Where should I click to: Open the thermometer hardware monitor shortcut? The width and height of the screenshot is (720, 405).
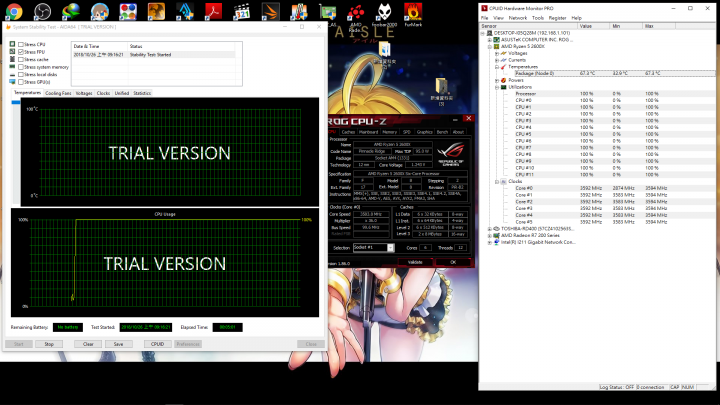tap(299, 11)
